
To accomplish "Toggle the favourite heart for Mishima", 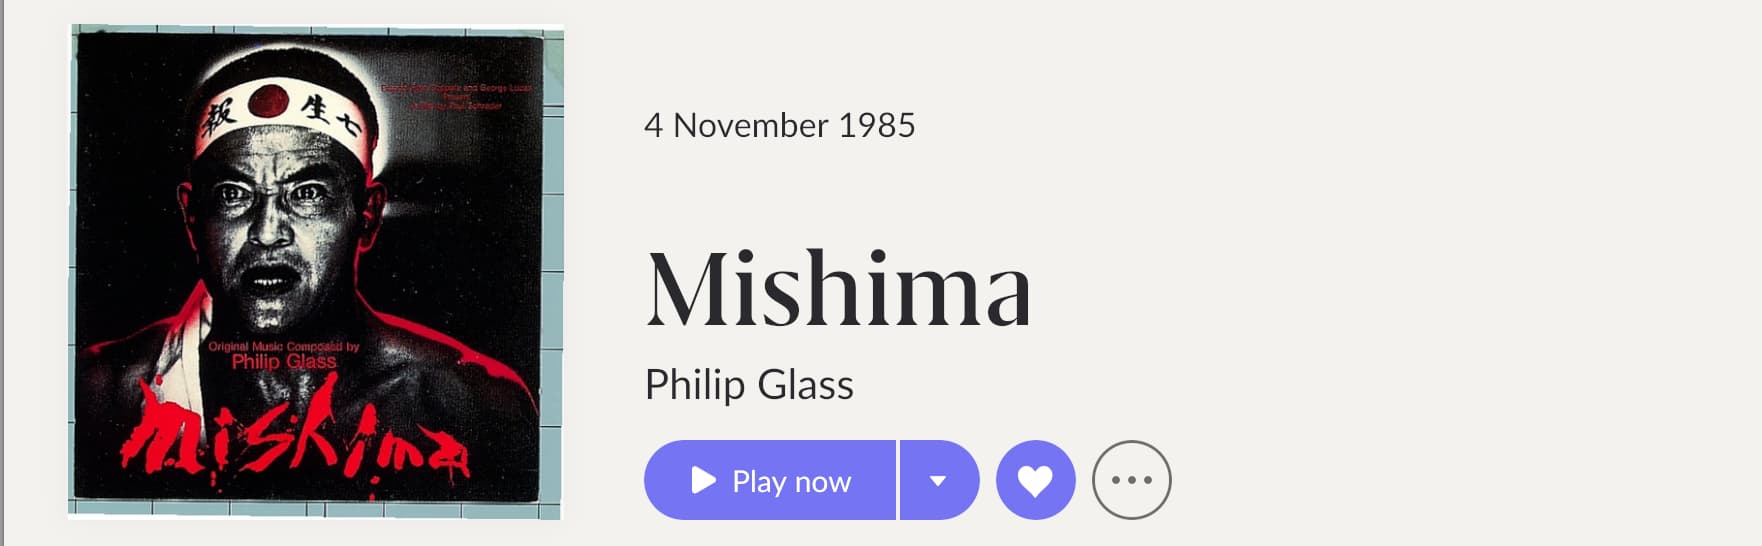I will [1035, 481].
